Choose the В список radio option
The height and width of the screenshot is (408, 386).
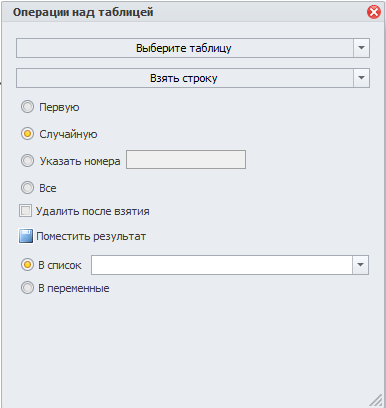click(27, 265)
